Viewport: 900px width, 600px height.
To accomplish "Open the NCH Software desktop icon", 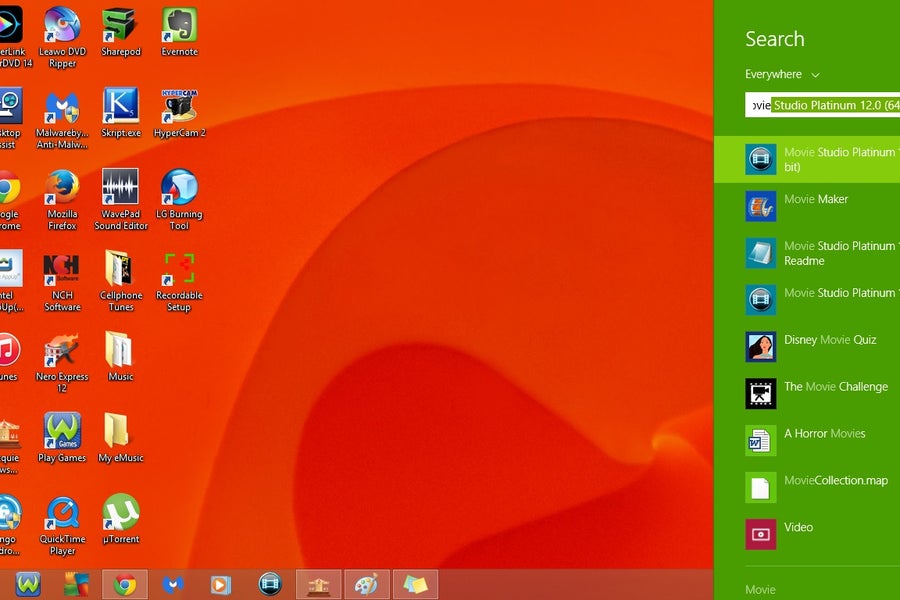I will pos(62,281).
